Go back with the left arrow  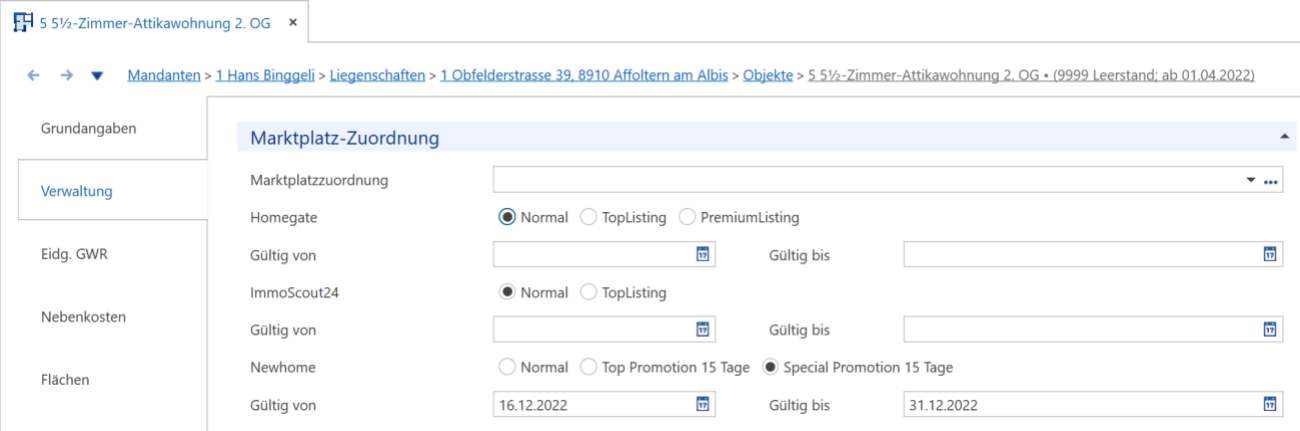35,75
